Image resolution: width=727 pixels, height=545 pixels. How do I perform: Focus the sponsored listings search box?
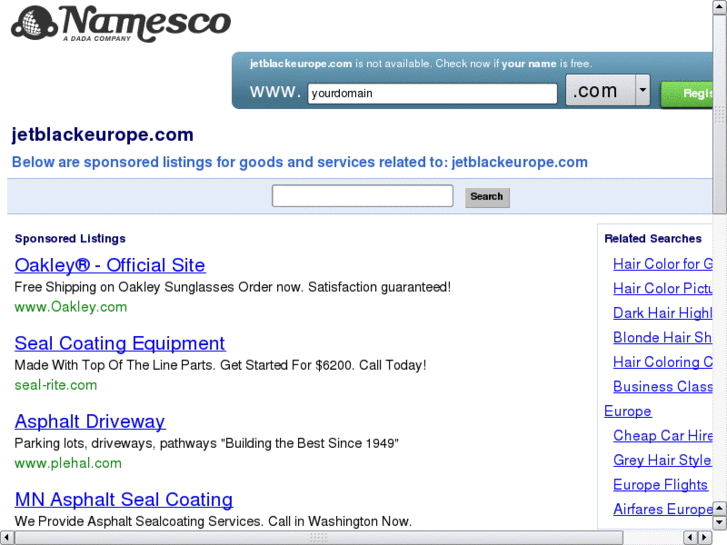pos(363,196)
